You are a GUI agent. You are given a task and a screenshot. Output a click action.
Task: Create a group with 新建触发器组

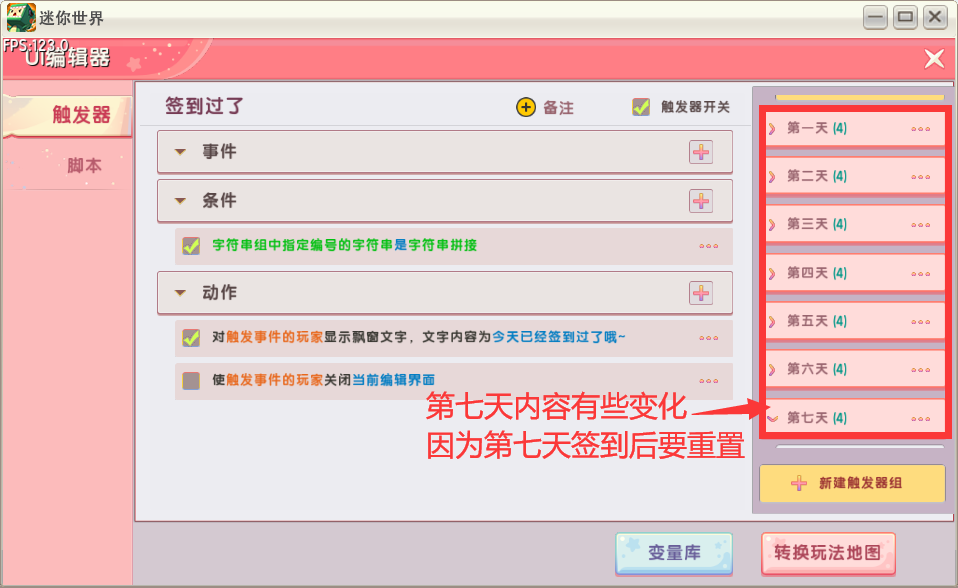click(852, 483)
